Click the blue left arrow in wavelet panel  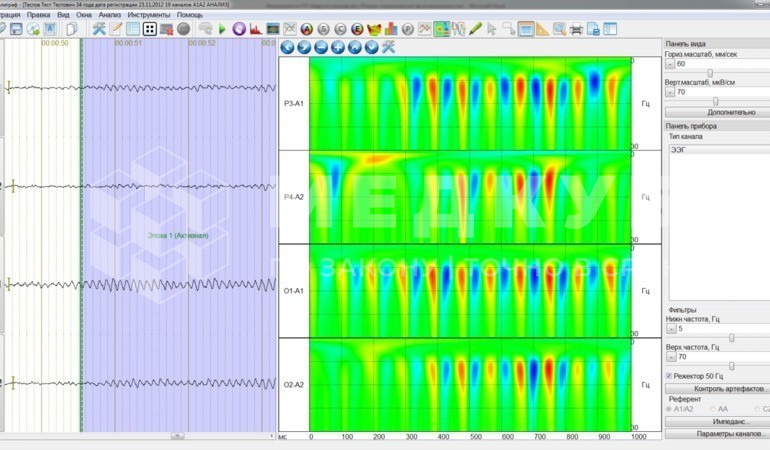pos(287,47)
